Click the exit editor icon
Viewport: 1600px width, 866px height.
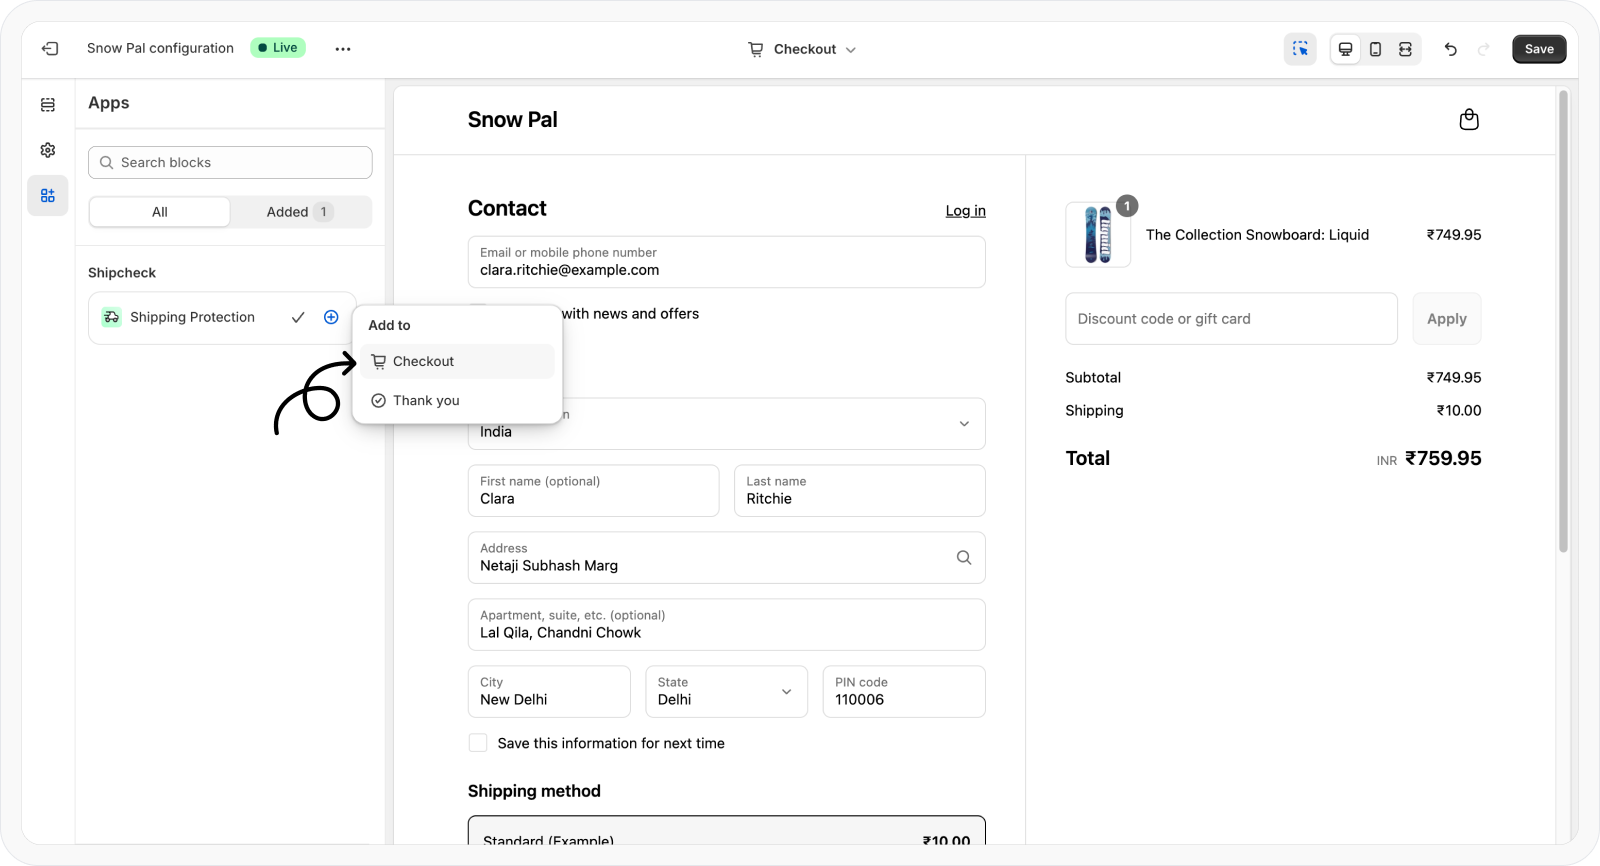(50, 48)
